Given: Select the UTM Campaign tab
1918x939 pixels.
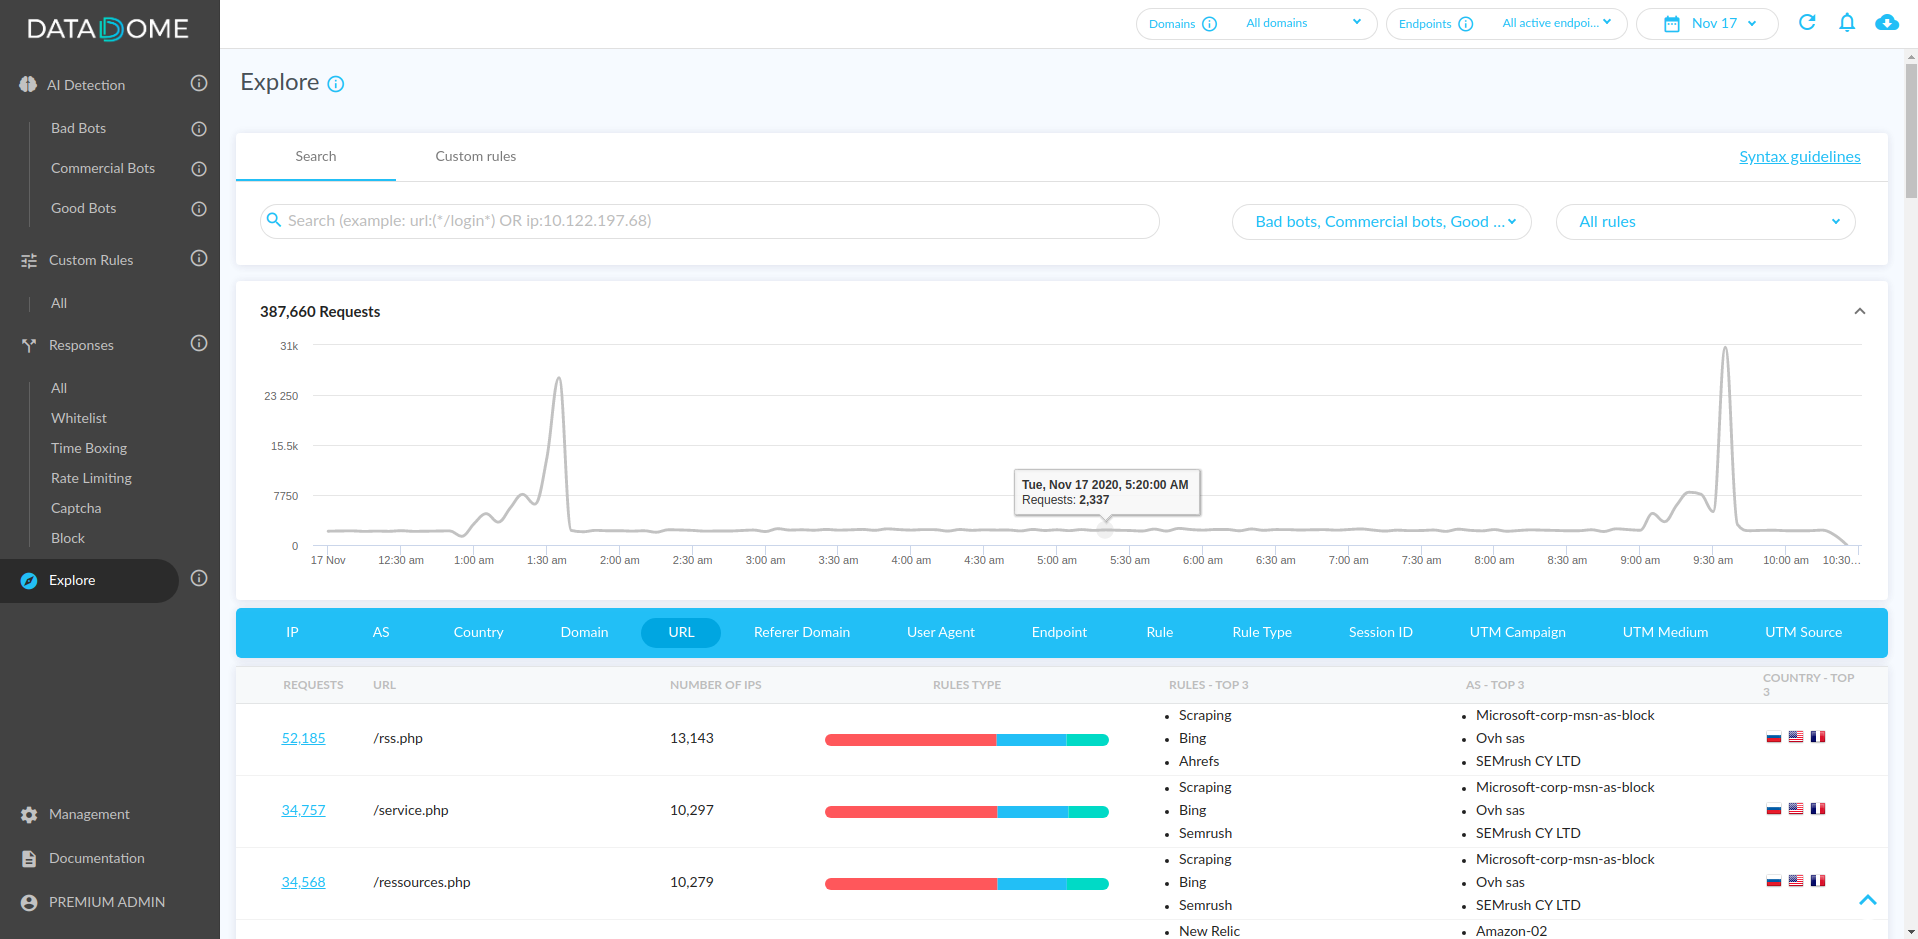Looking at the screenshot, I should 1518,633.
